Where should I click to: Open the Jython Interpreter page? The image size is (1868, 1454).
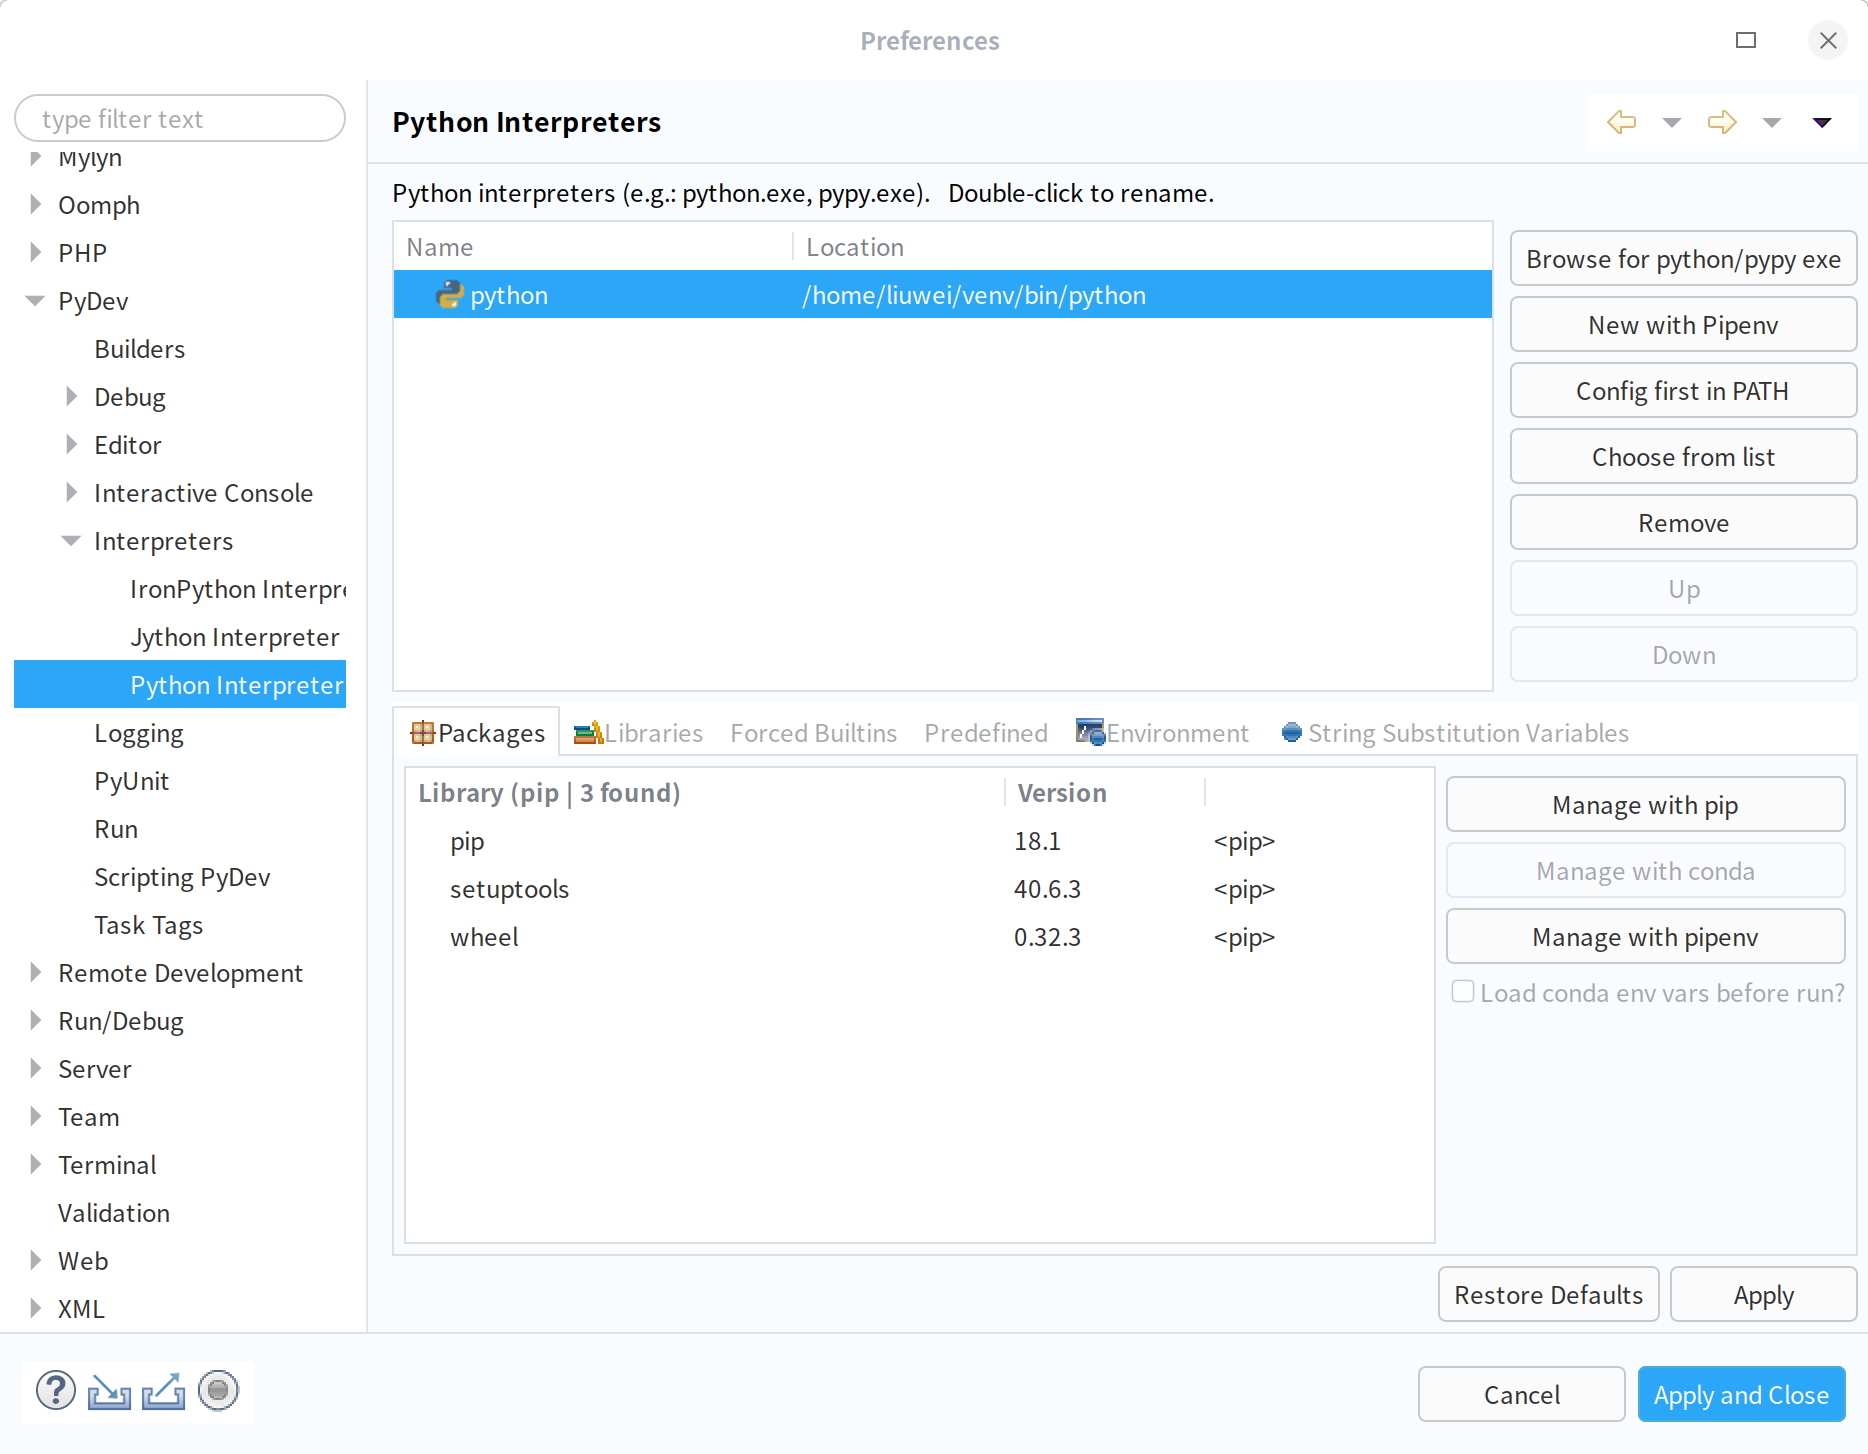click(x=235, y=637)
